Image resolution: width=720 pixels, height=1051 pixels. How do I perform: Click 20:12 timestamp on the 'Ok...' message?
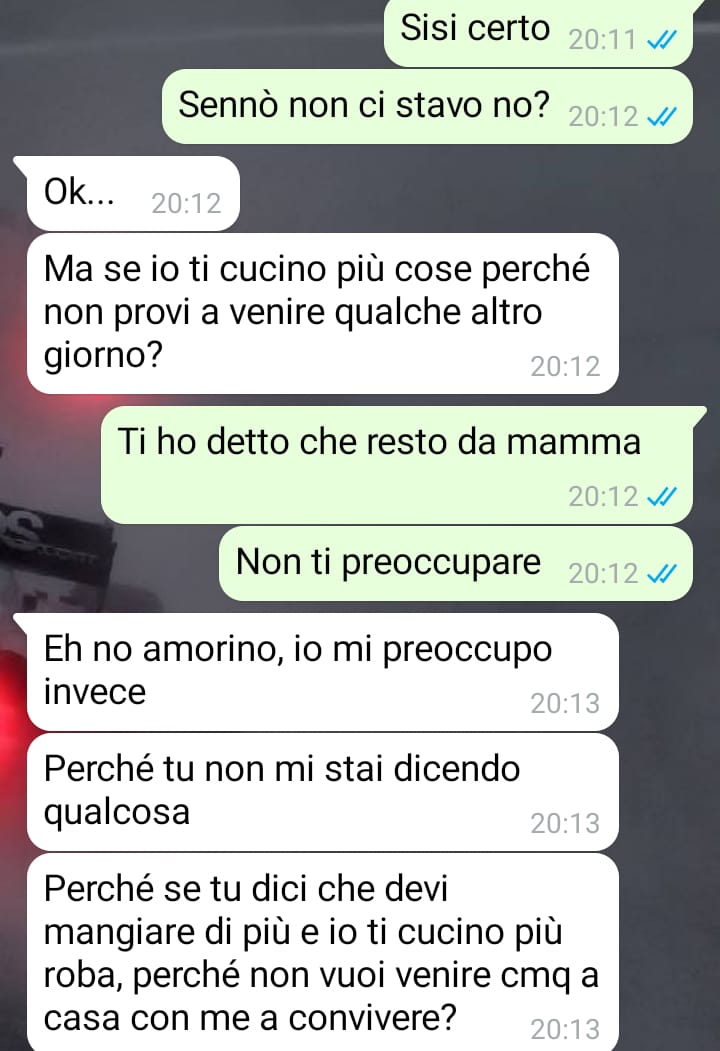point(186,204)
